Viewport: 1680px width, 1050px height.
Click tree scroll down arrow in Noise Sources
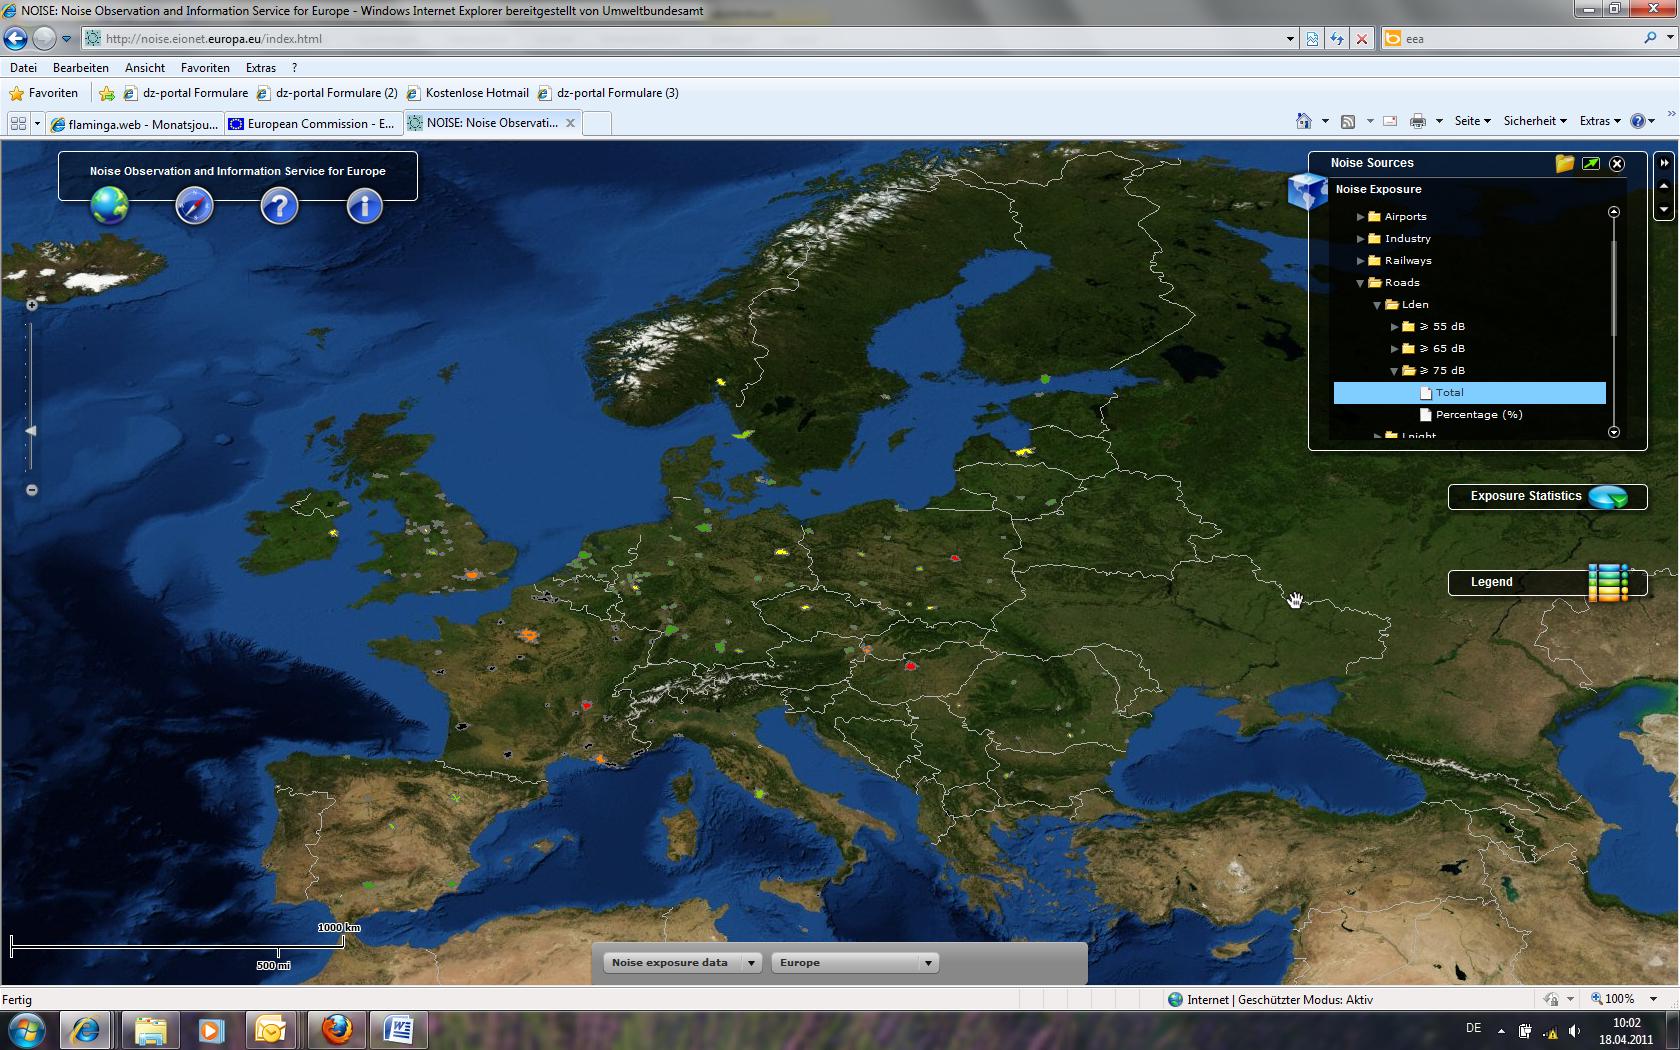point(1613,432)
